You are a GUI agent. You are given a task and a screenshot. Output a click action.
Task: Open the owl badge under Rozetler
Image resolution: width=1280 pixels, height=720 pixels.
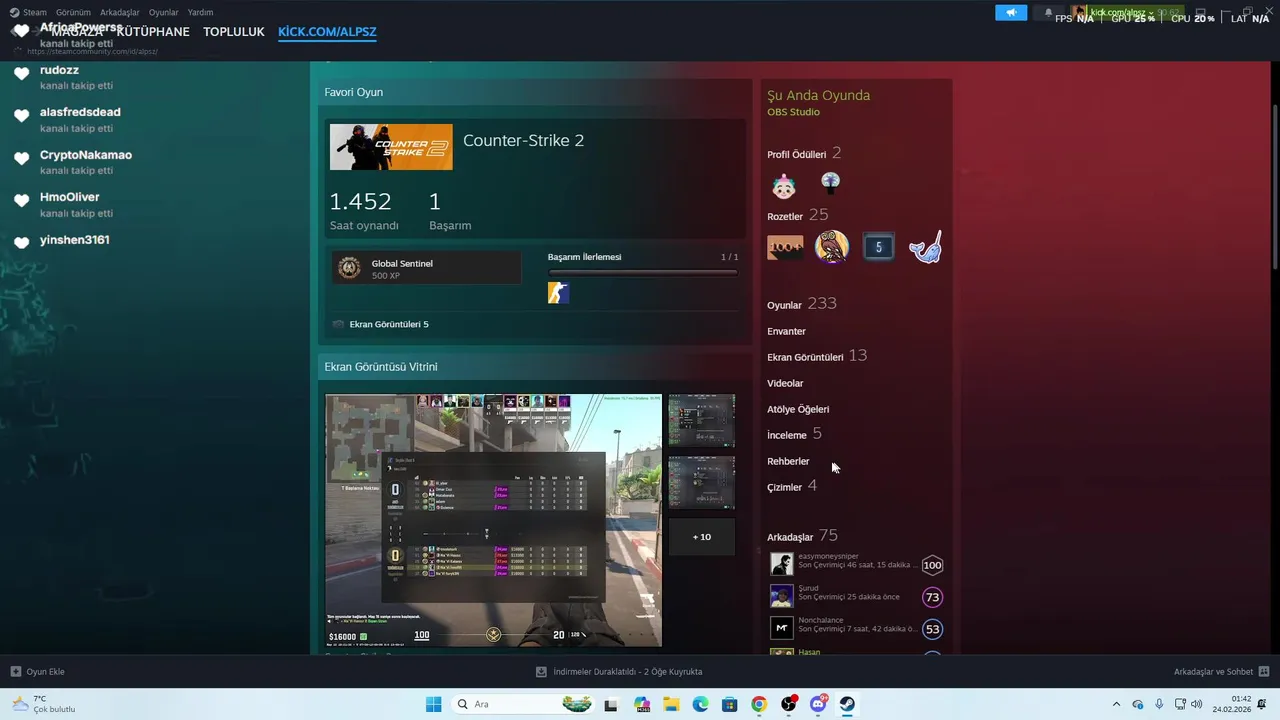[832, 246]
